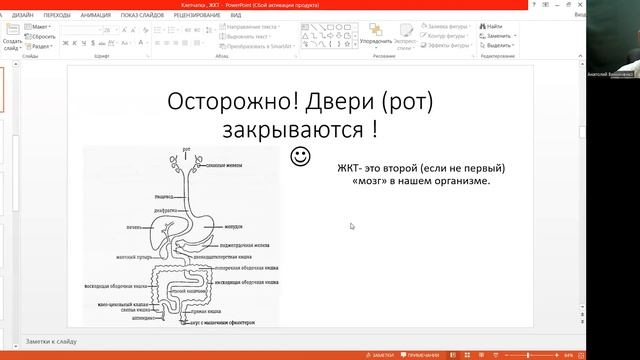
Task: Toggle text shadow (S) formatting
Action: tap(93, 43)
